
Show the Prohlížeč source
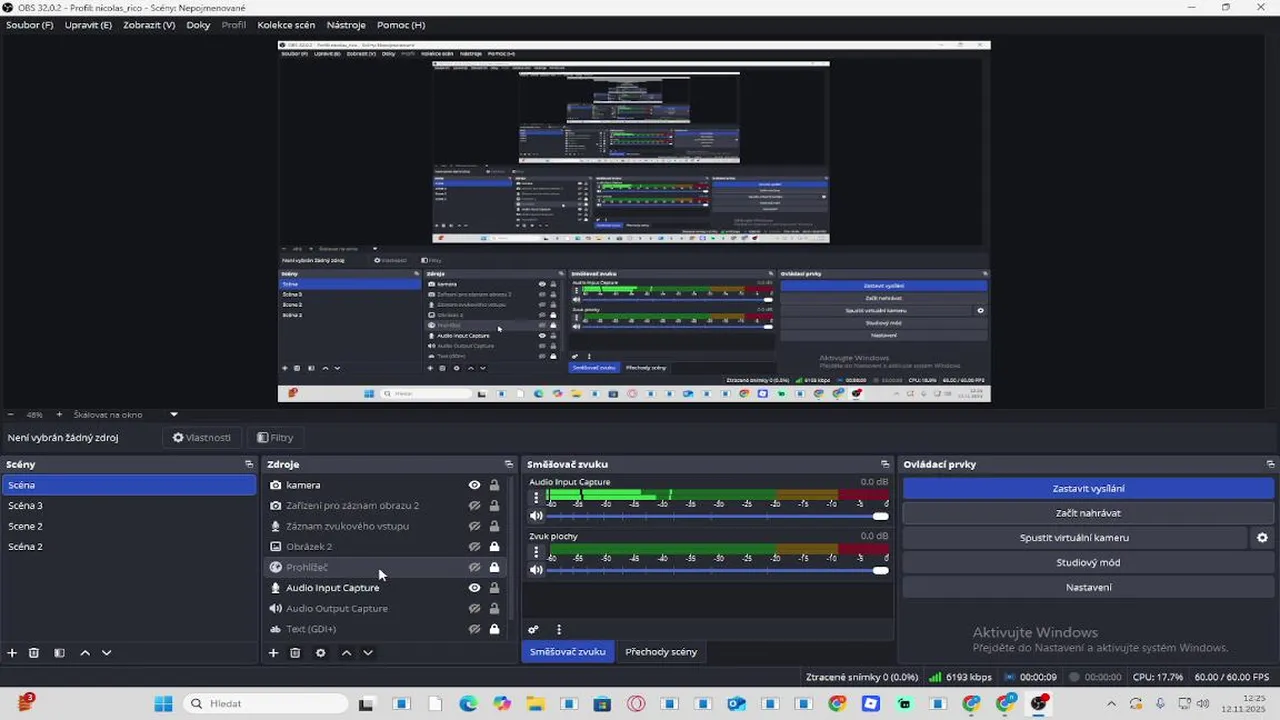tap(475, 567)
